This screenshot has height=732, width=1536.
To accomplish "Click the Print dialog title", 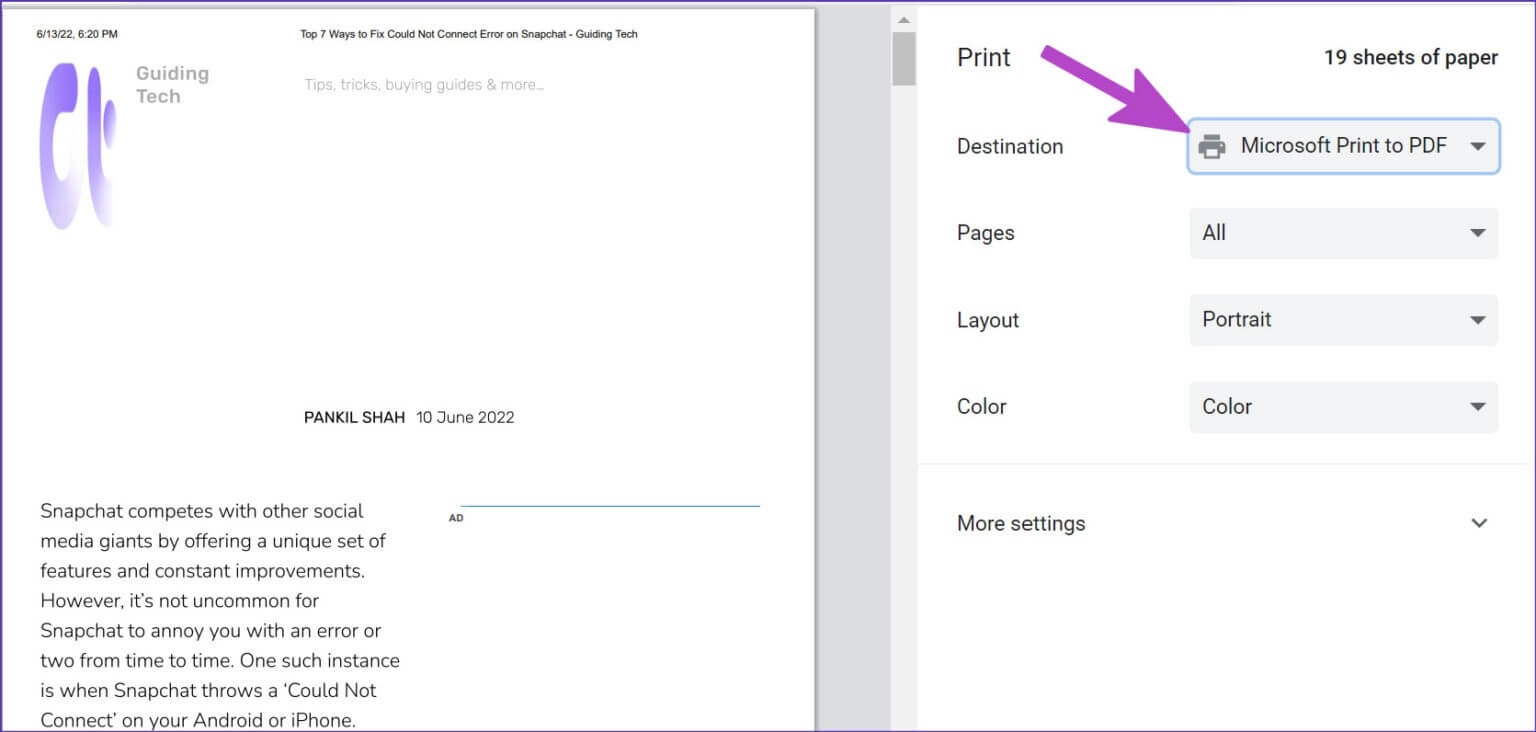I will 984,58.
